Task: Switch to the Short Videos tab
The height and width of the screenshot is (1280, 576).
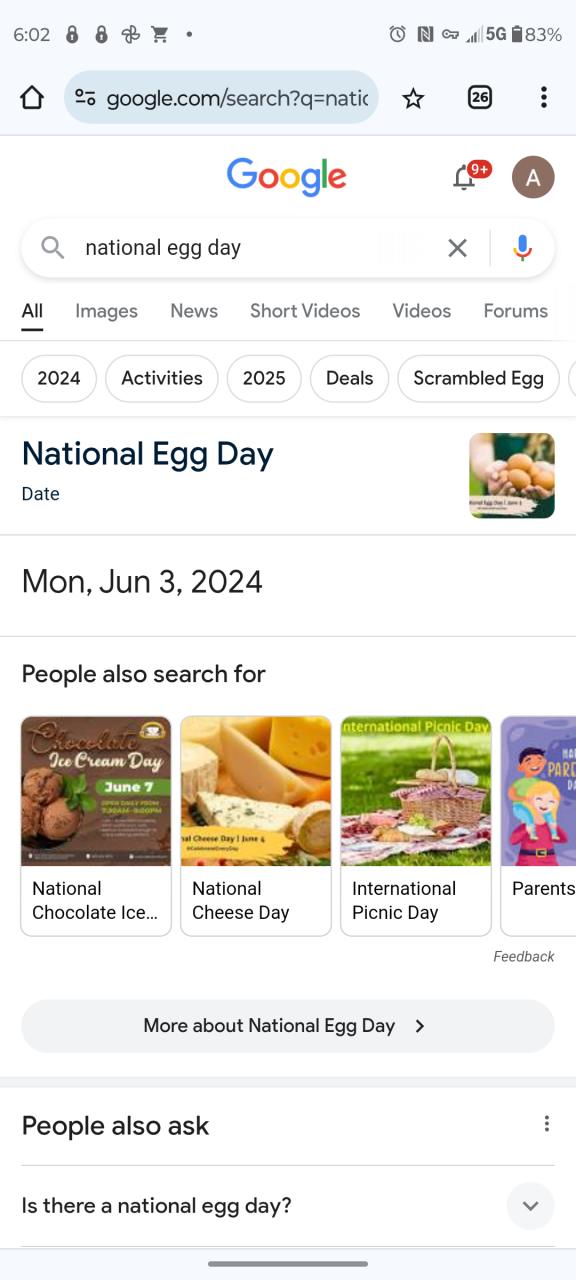Action: [305, 311]
